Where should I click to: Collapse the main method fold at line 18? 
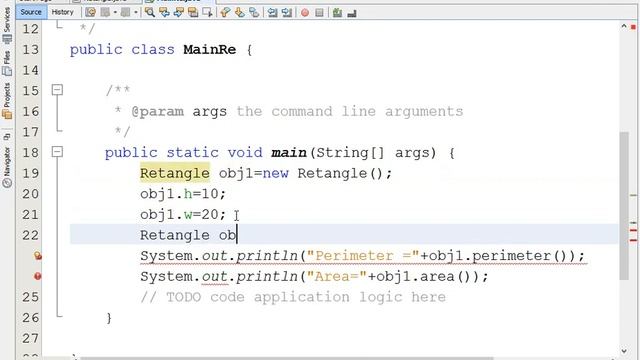click(58, 152)
